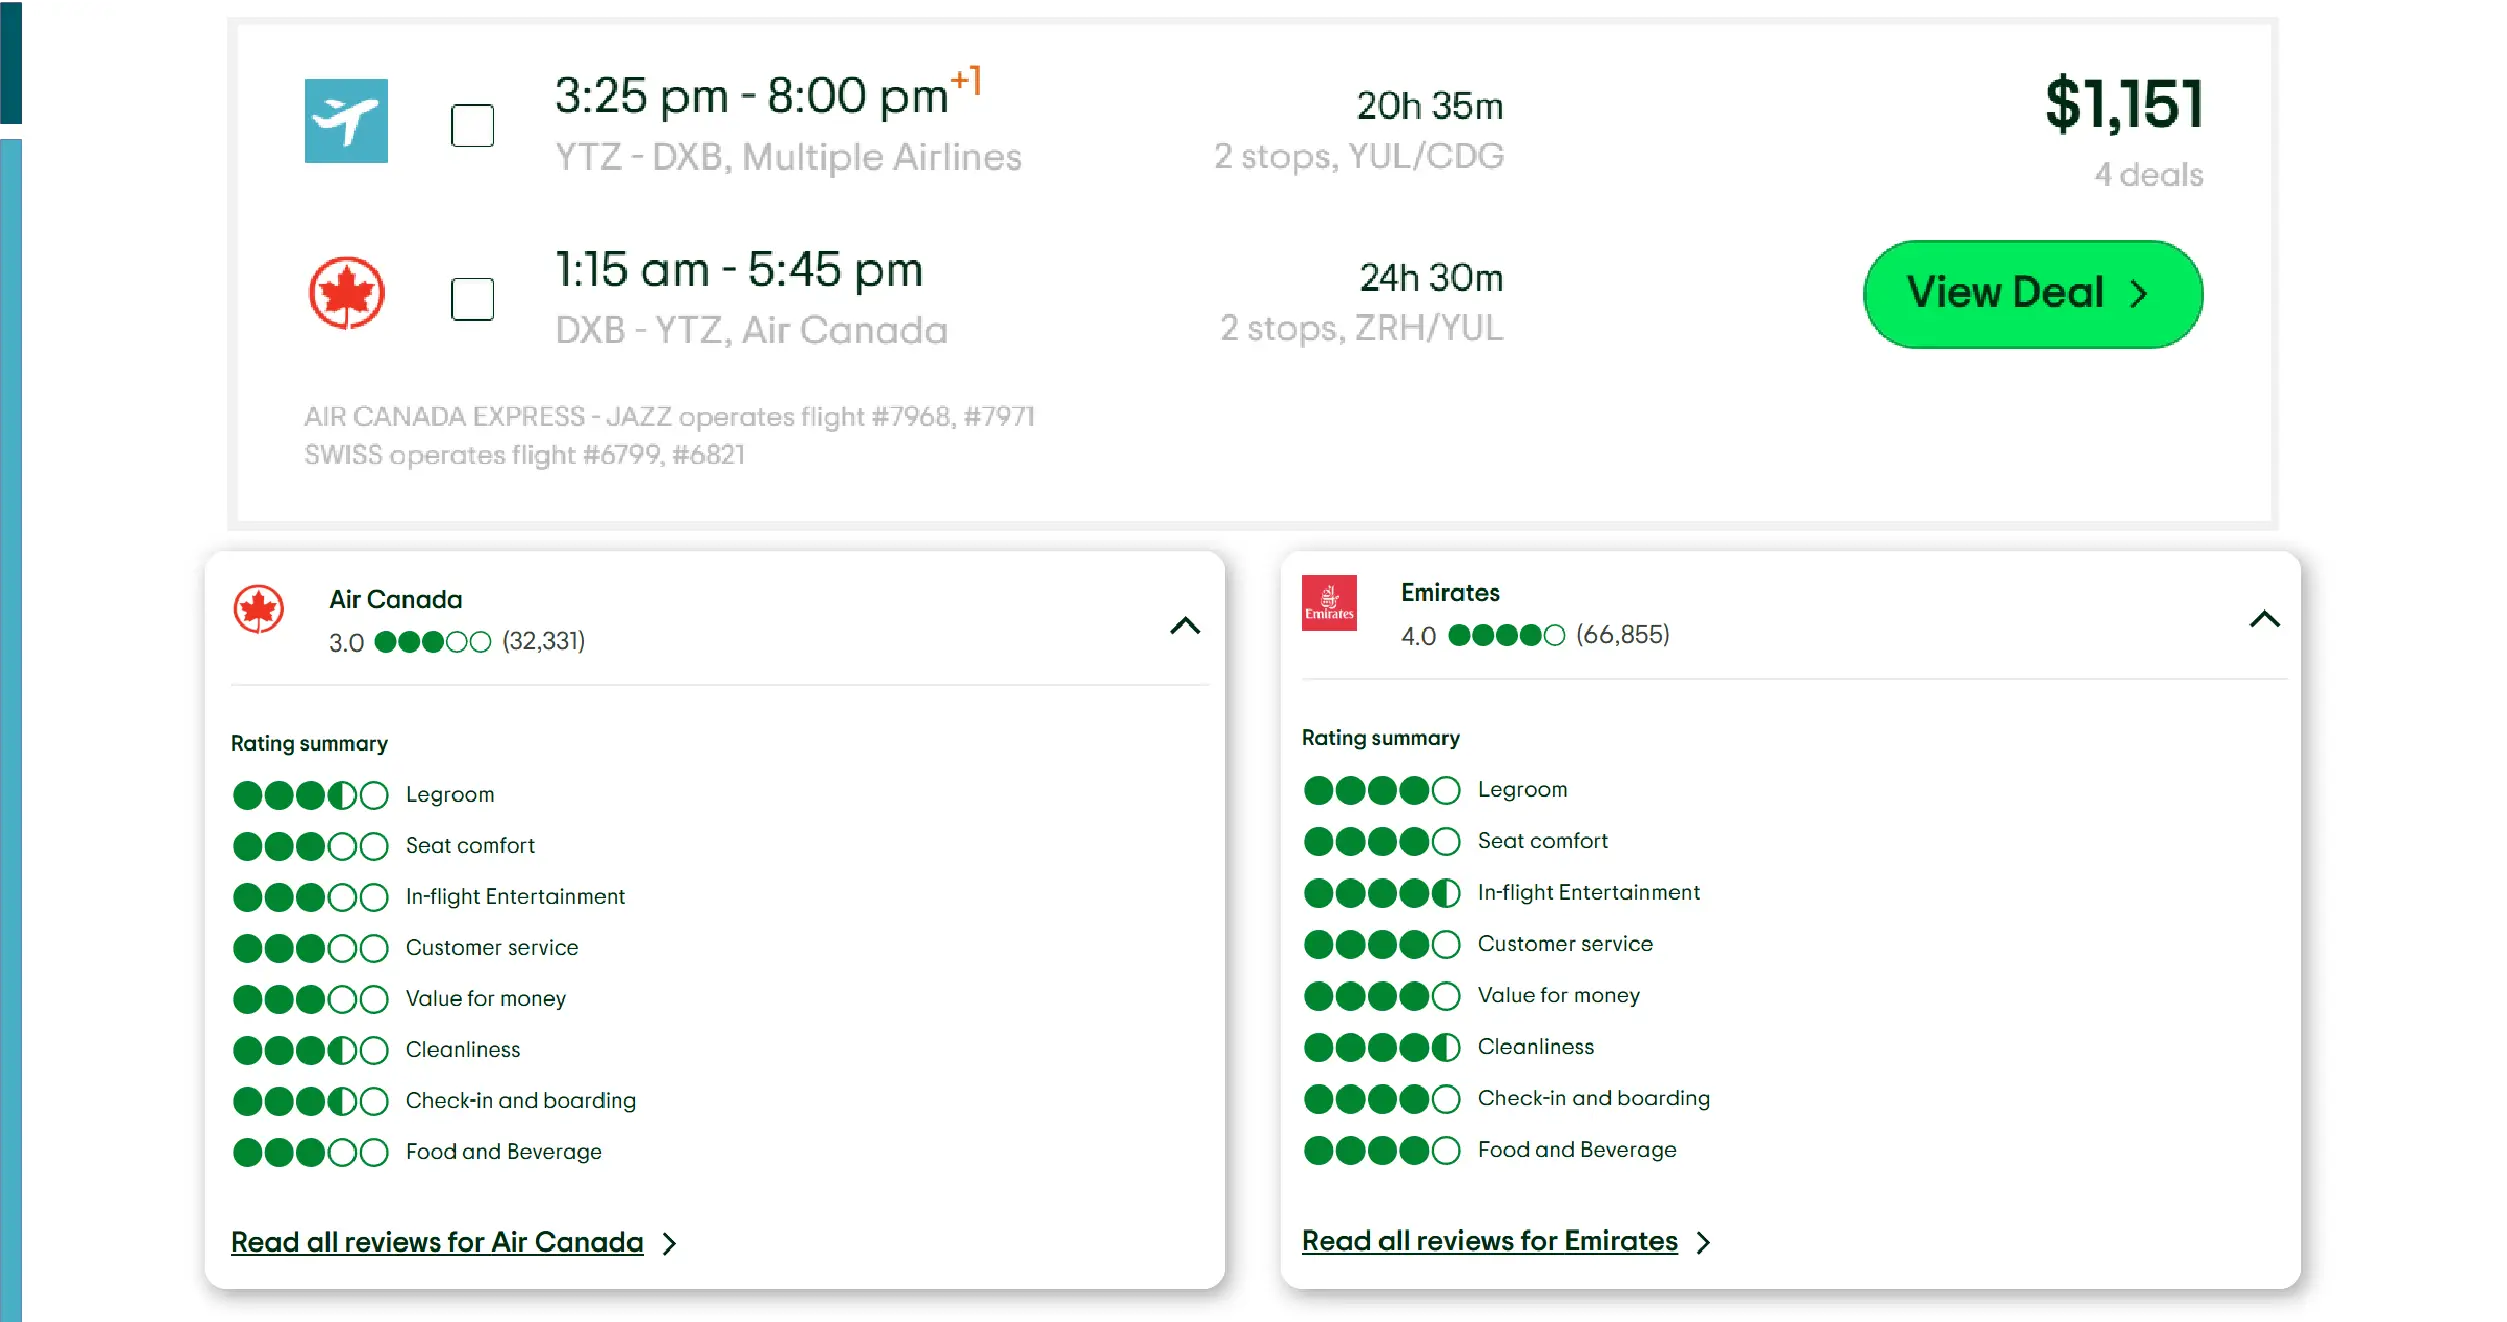
Task: Check the 1:15 am DXB-YTZ flight checkbox
Action: click(472, 299)
